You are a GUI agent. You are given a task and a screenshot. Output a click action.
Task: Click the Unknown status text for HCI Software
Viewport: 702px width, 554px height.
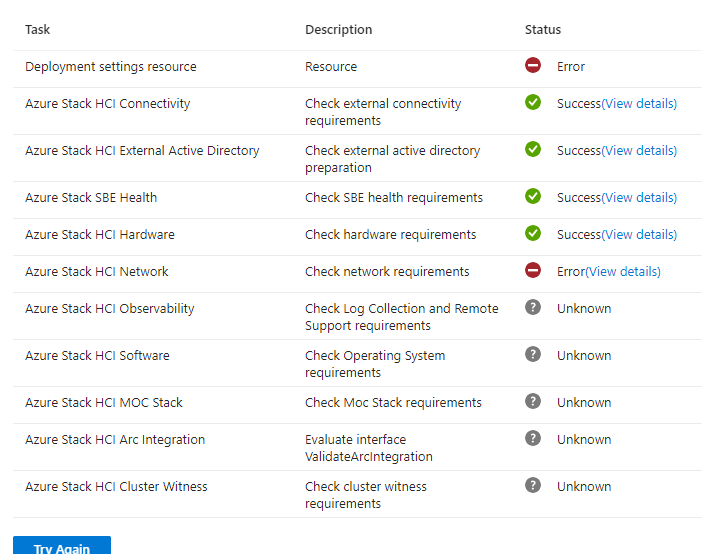(584, 356)
